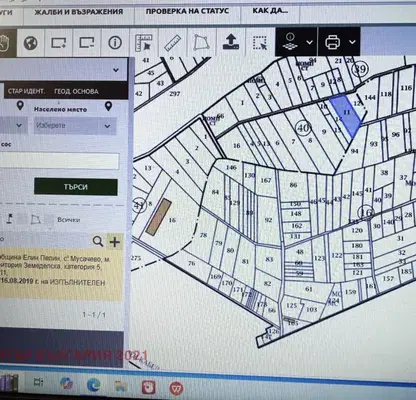Select the distance measuring ruler
This screenshot has height=400, width=416.
[172, 43]
